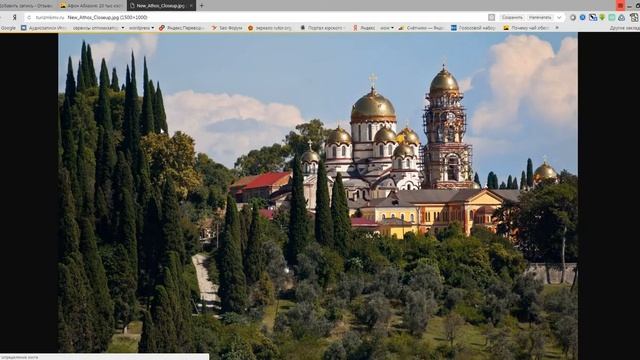The height and width of the screenshot is (360, 640).
Task: Expand the chevron next to Напечатать
Action: tap(559, 18)
